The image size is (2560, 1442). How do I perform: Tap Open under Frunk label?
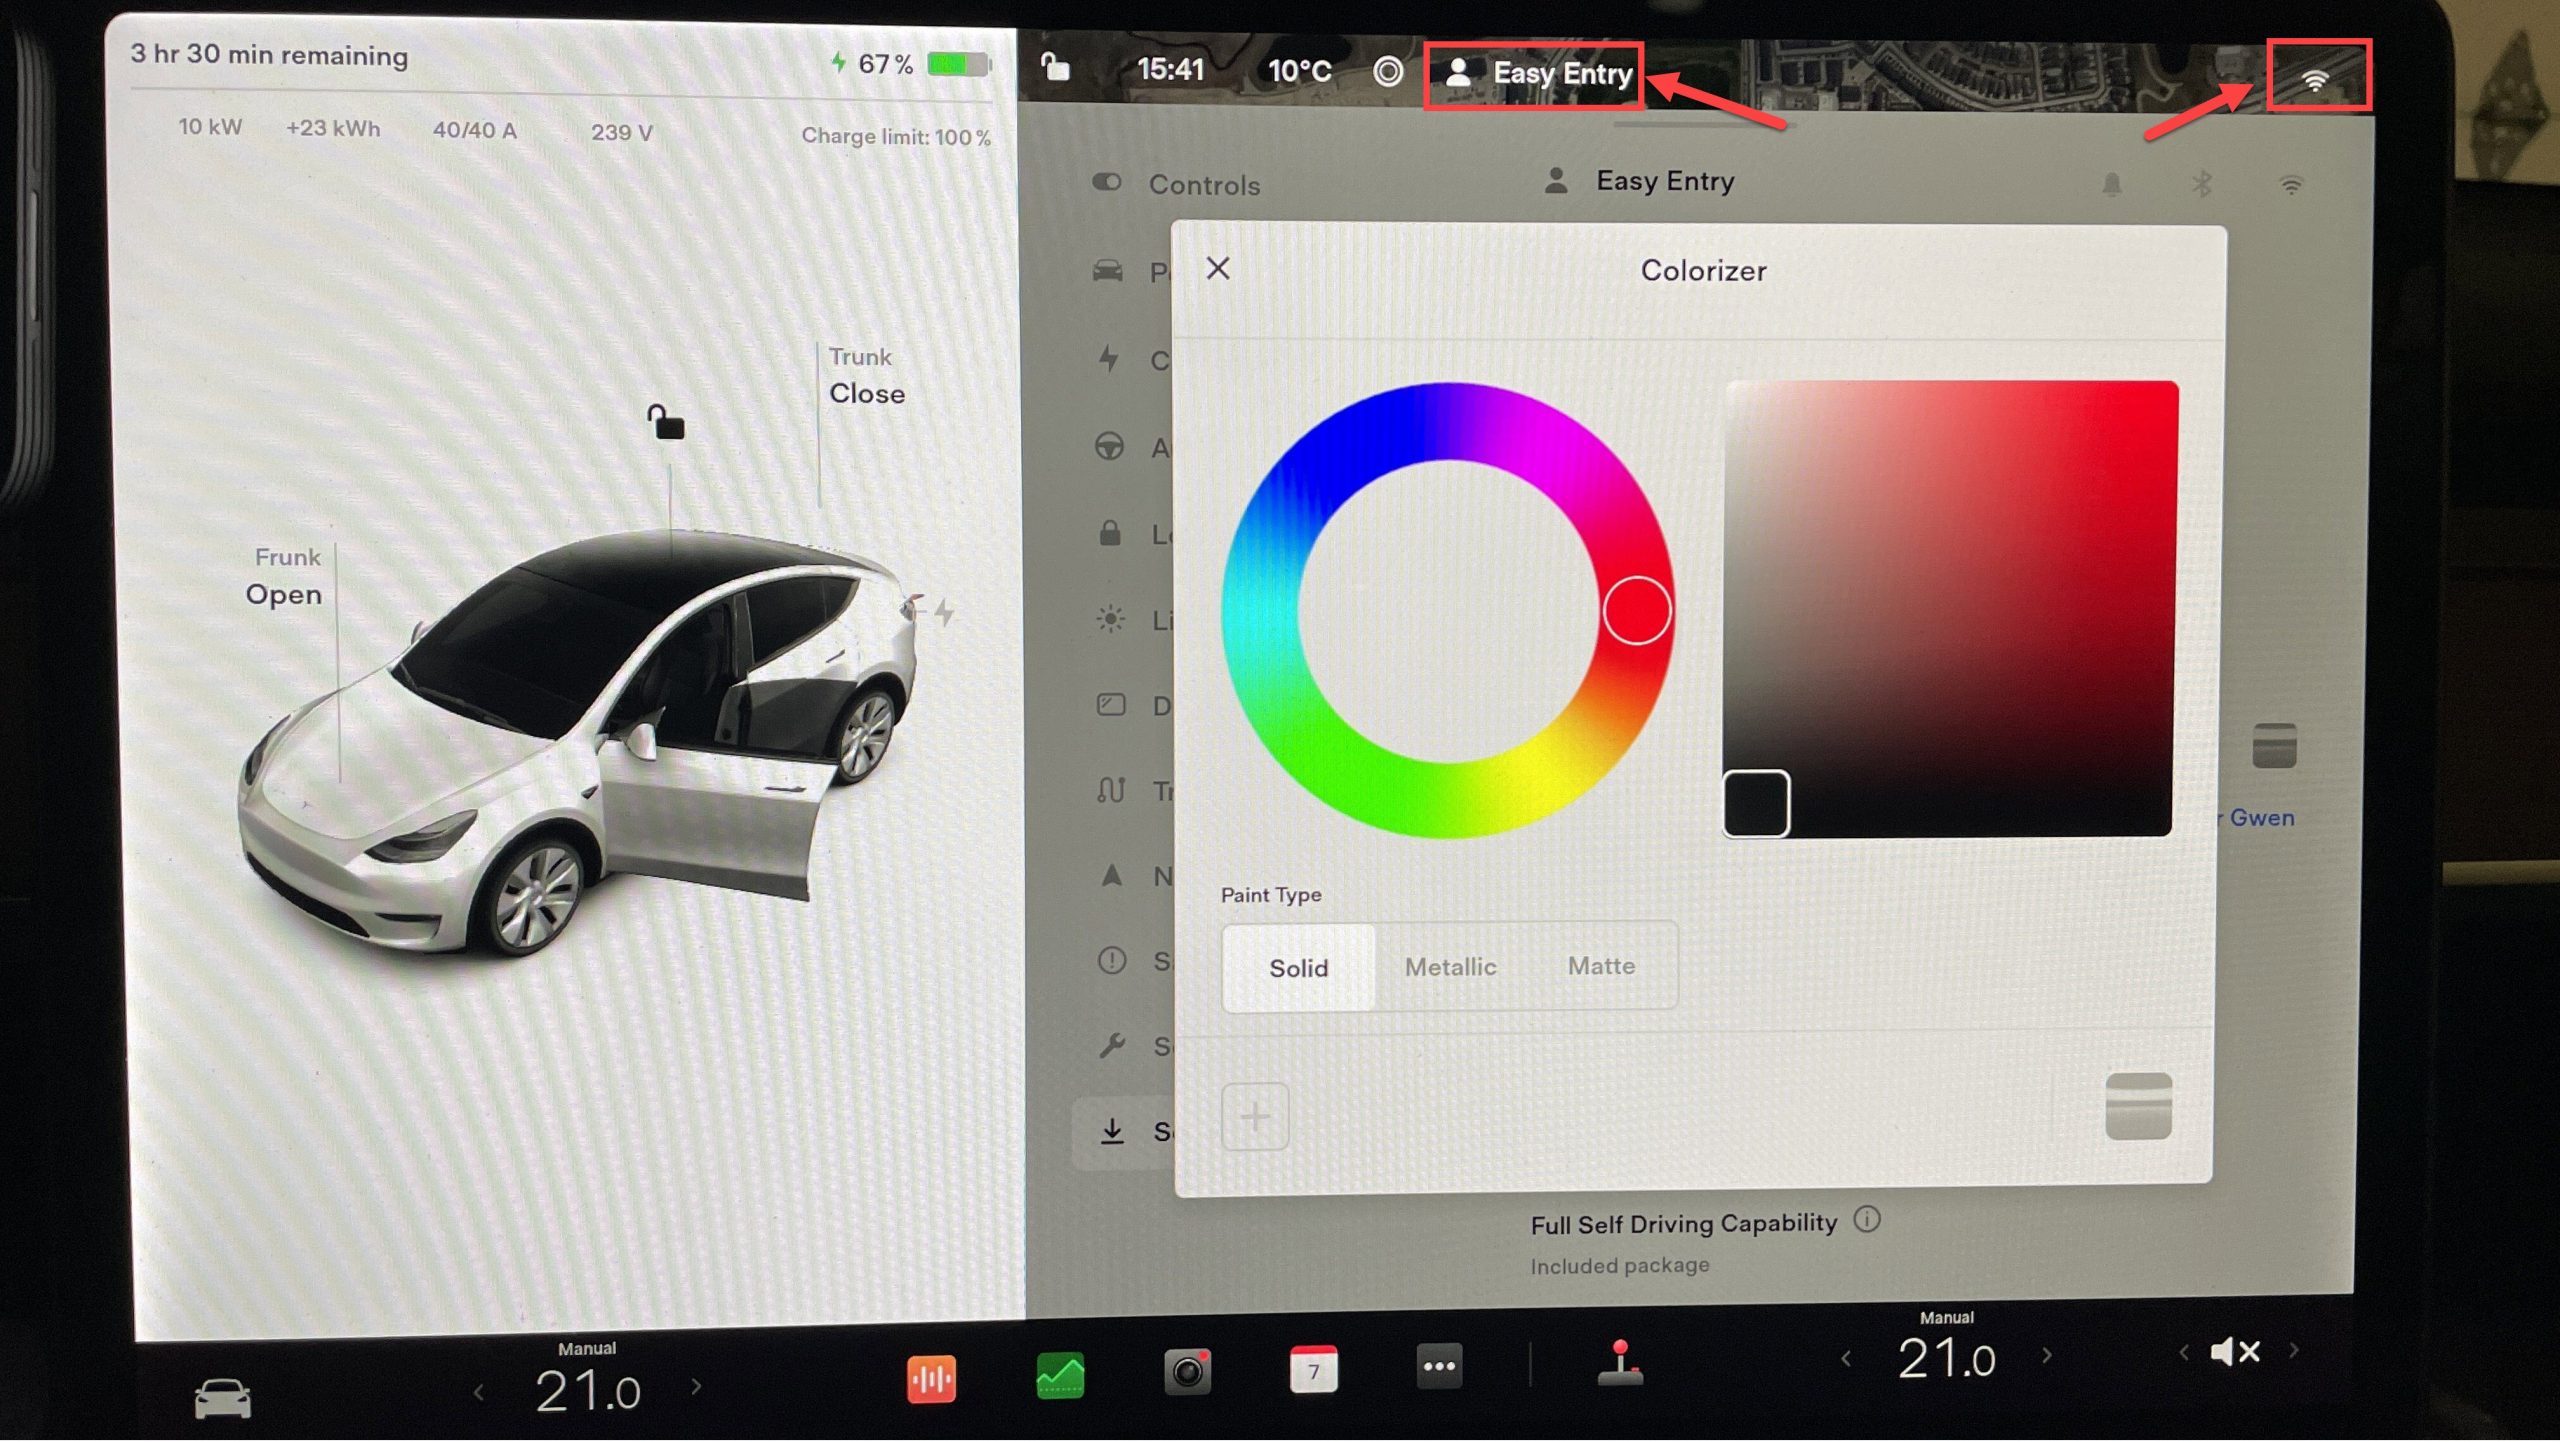click(x=284, y=595)
